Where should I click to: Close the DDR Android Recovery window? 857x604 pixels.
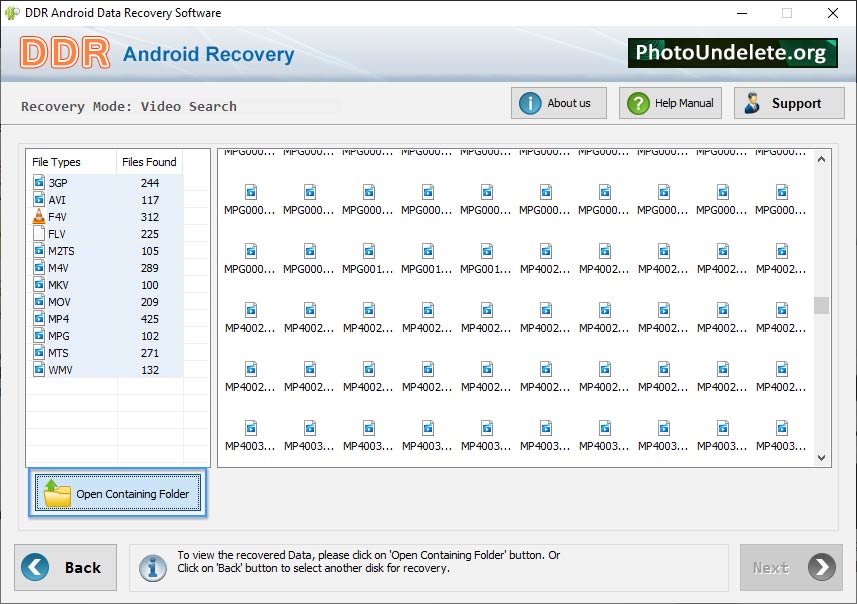coord(832,13)
